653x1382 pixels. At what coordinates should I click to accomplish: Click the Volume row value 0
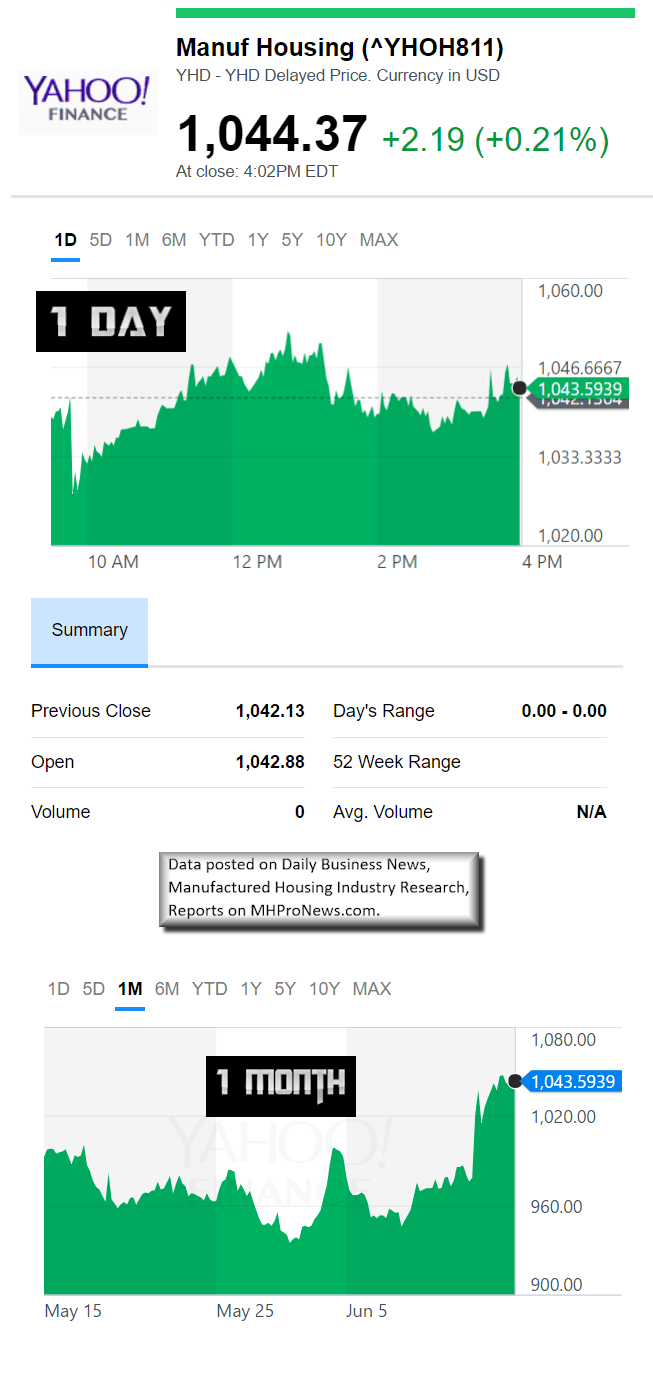tap(299, 812)
